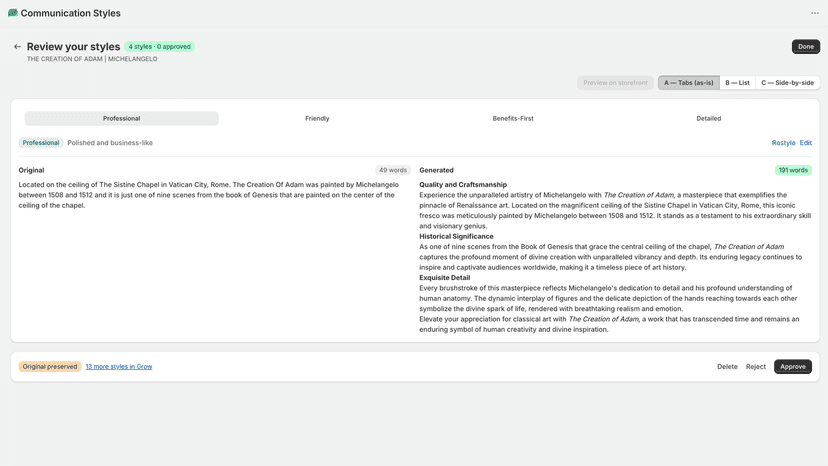Delete the generated style

click(727, 367)
